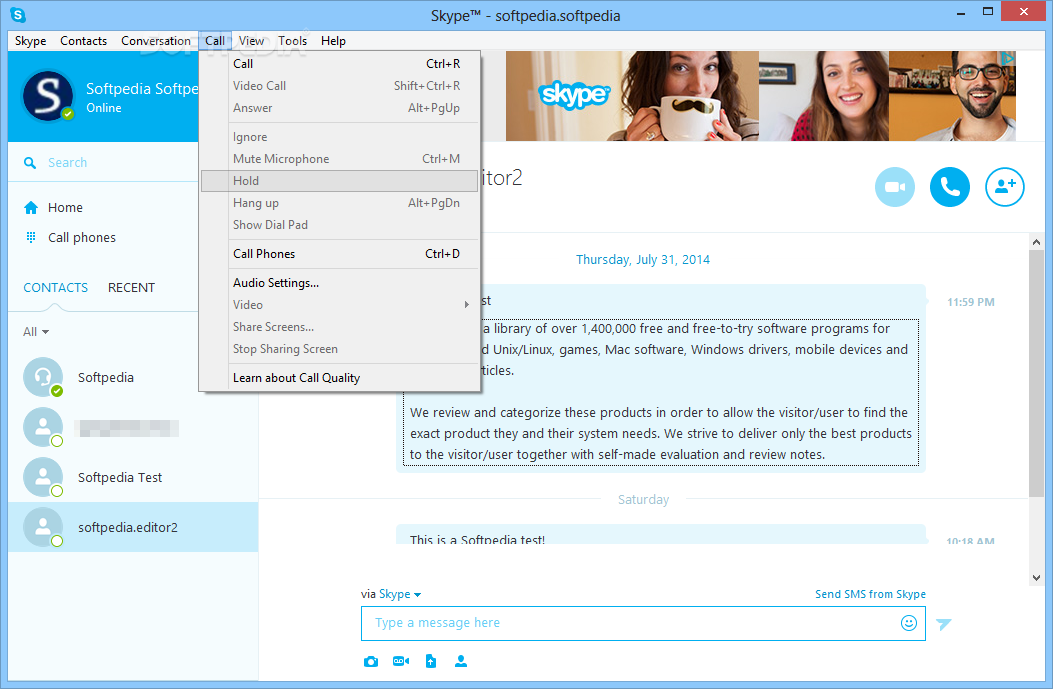Click the Softpedia profile avatar picture
The height and width of the screenshot is (689, 1053).
click(48, 96)
